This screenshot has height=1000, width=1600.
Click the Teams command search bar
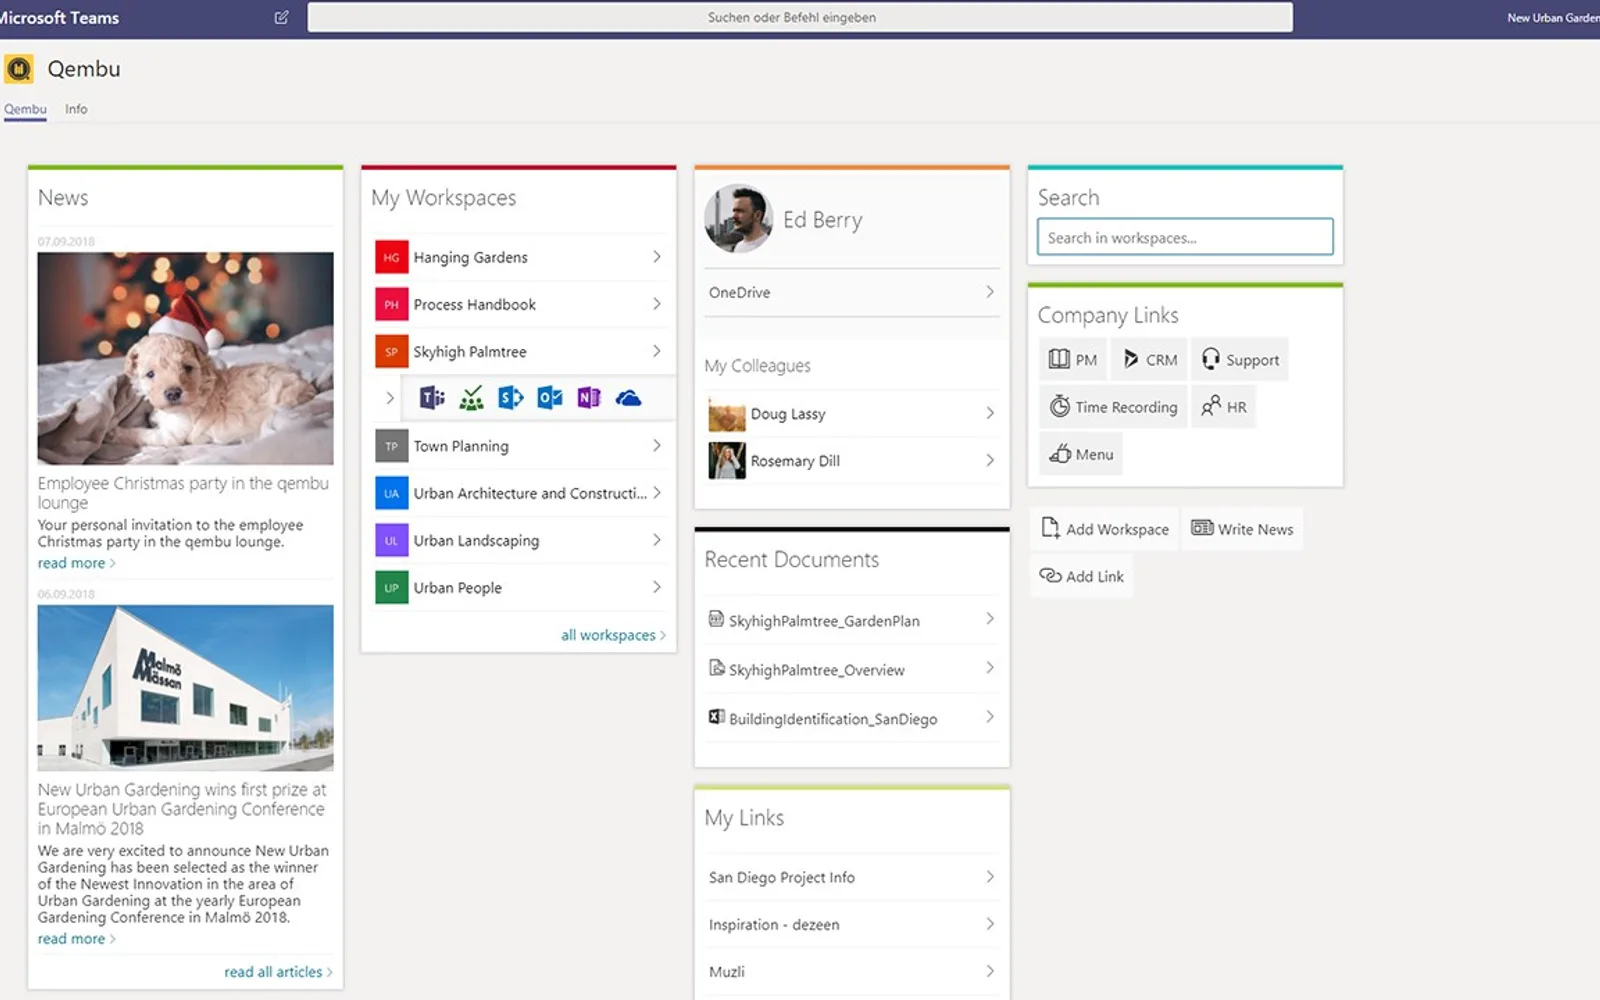point(800,17)
